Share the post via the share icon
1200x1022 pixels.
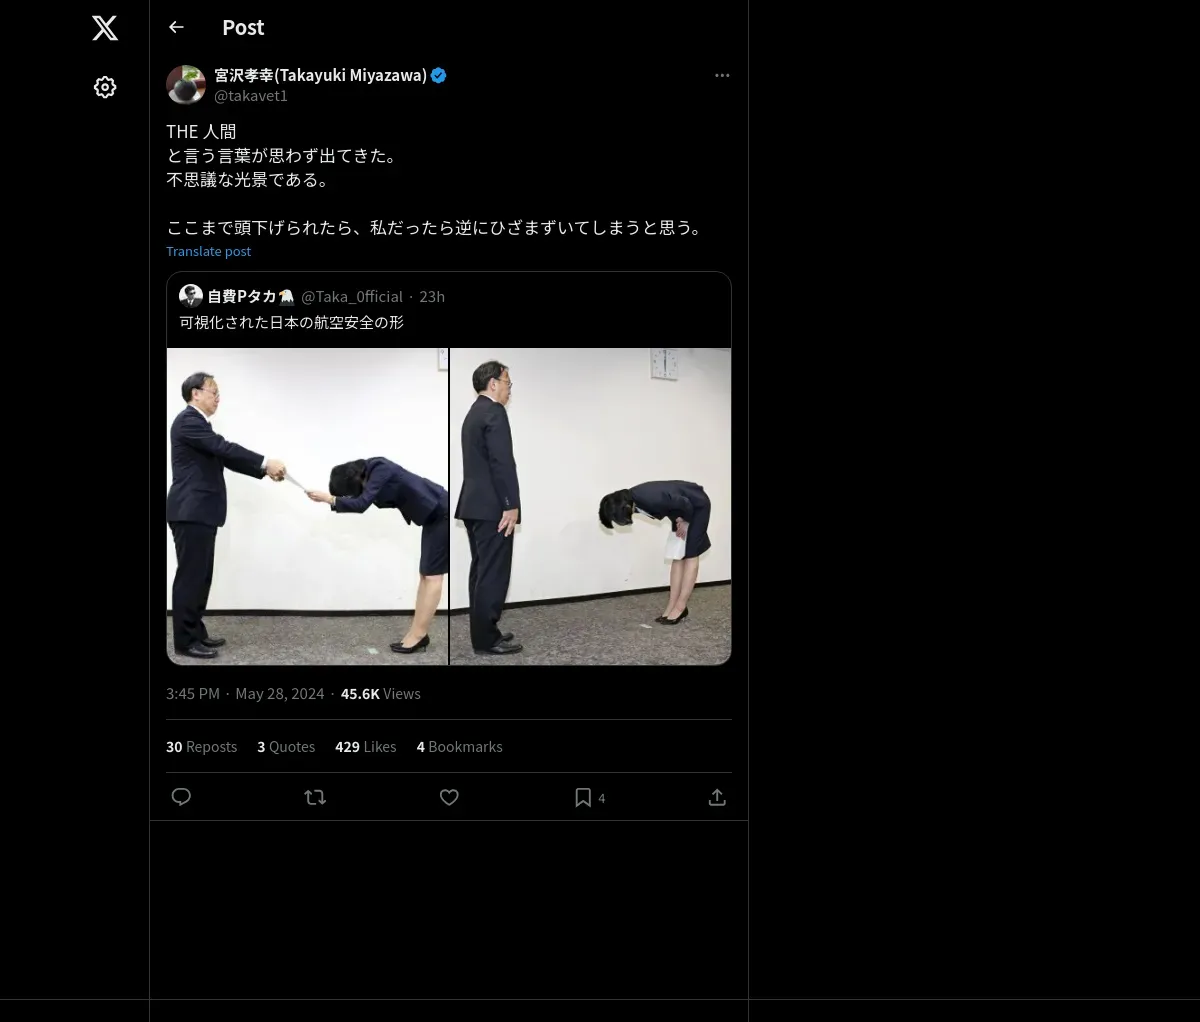(717, 797)
